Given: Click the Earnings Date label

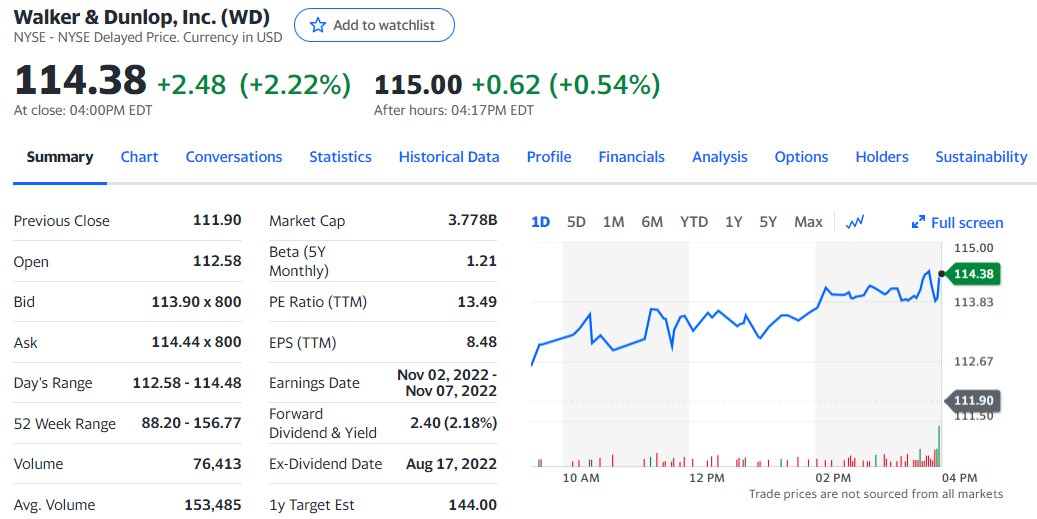Looking at the screenshot, I should tap(314, 383).
